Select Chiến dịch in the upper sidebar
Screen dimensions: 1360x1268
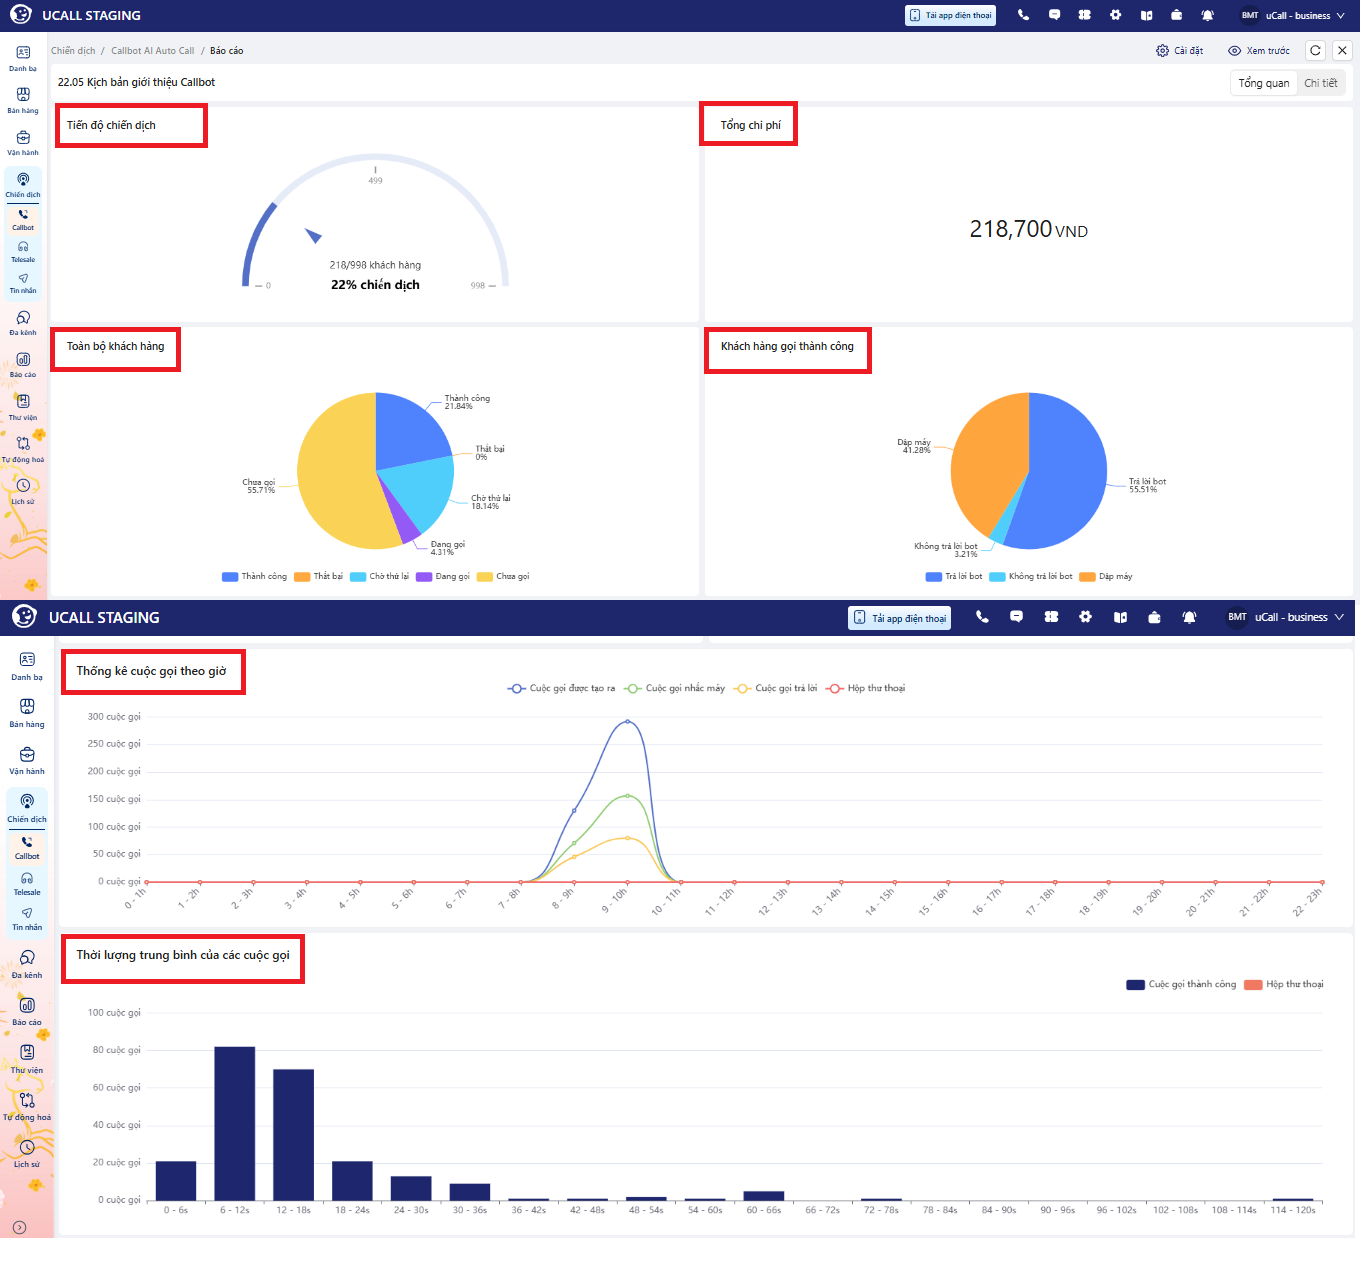[x=23, y=185]
